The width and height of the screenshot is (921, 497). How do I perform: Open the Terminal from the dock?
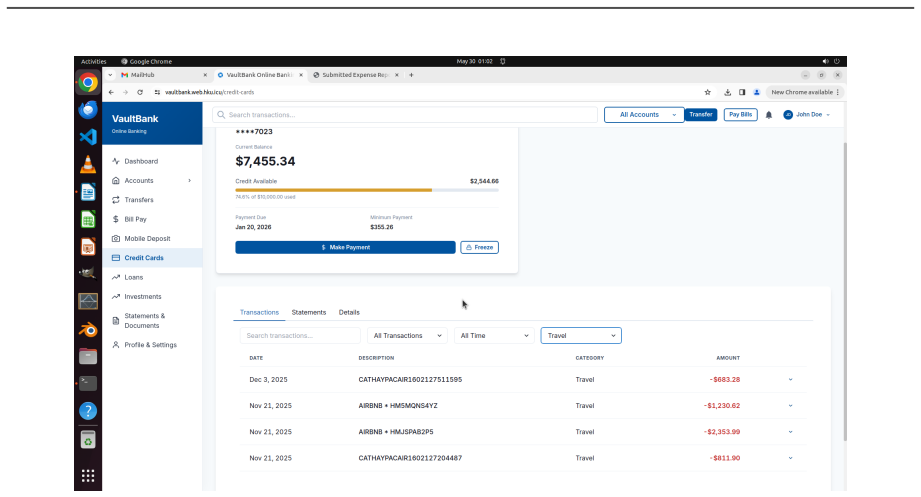coord(88,384)
